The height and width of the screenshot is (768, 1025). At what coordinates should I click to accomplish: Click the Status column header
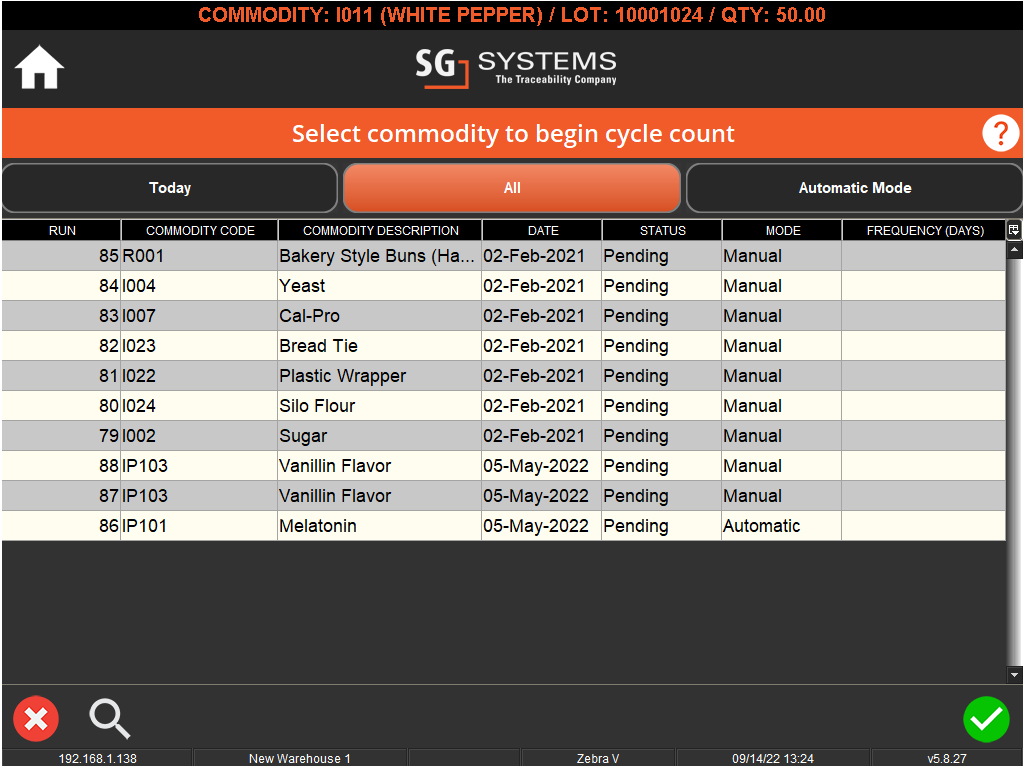pyautogui.click(x=662, y=231)
